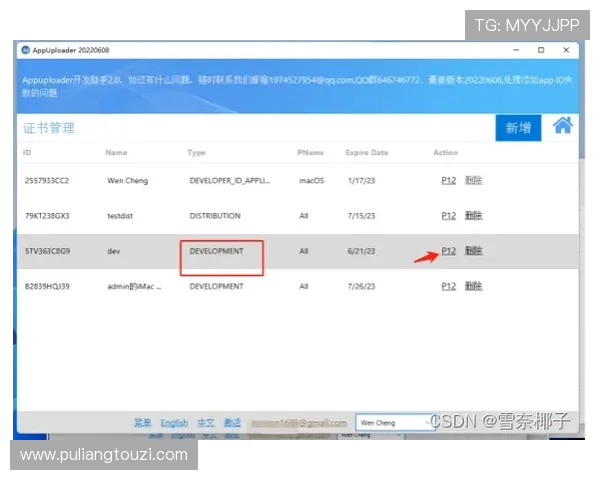Screen dimensions: 600x480
Task: Click the 新增 button
Action: [518, 128]
